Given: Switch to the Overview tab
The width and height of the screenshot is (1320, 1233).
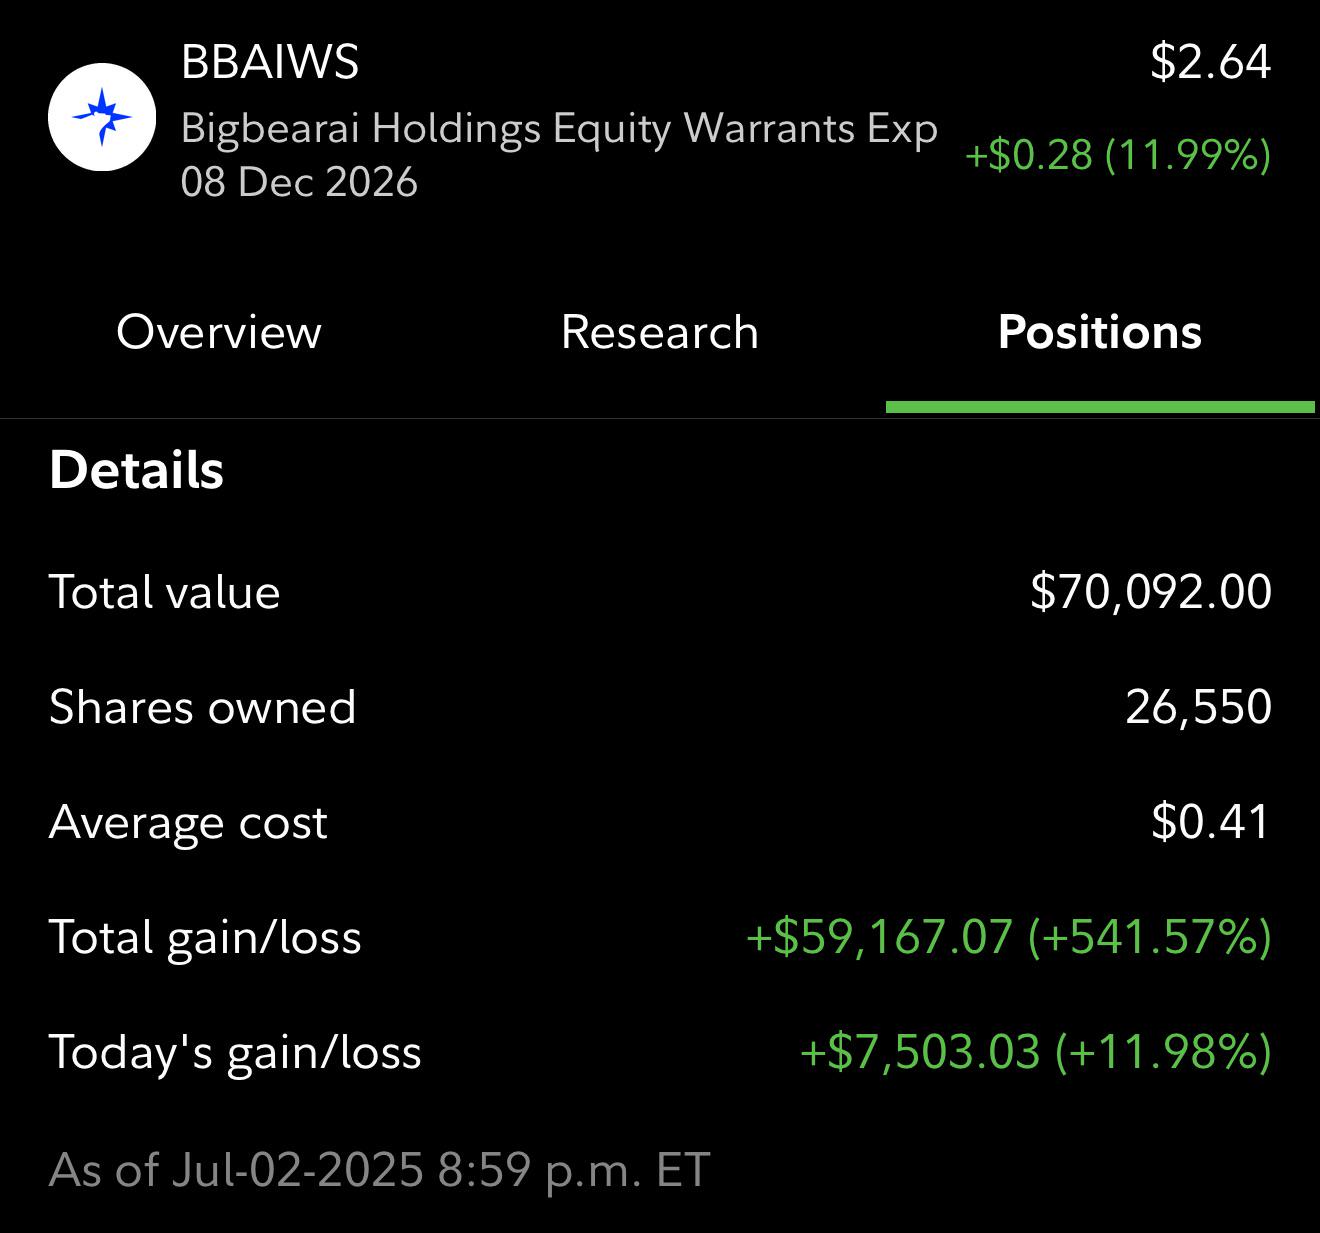Looking at the screenshot, I should pos(219,332).
